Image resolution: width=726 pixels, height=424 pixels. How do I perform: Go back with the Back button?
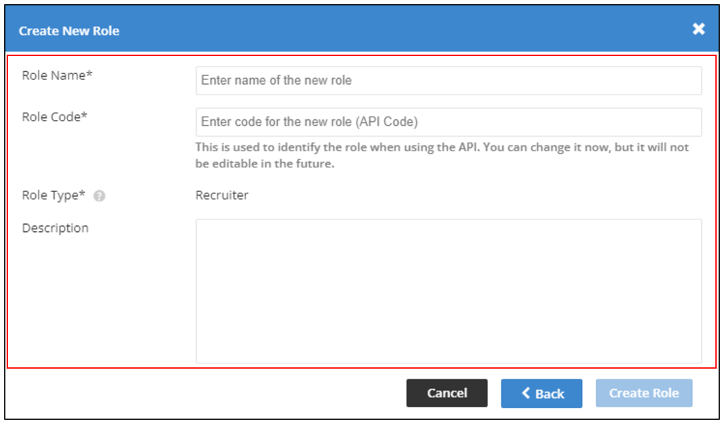tap(541, 393)
